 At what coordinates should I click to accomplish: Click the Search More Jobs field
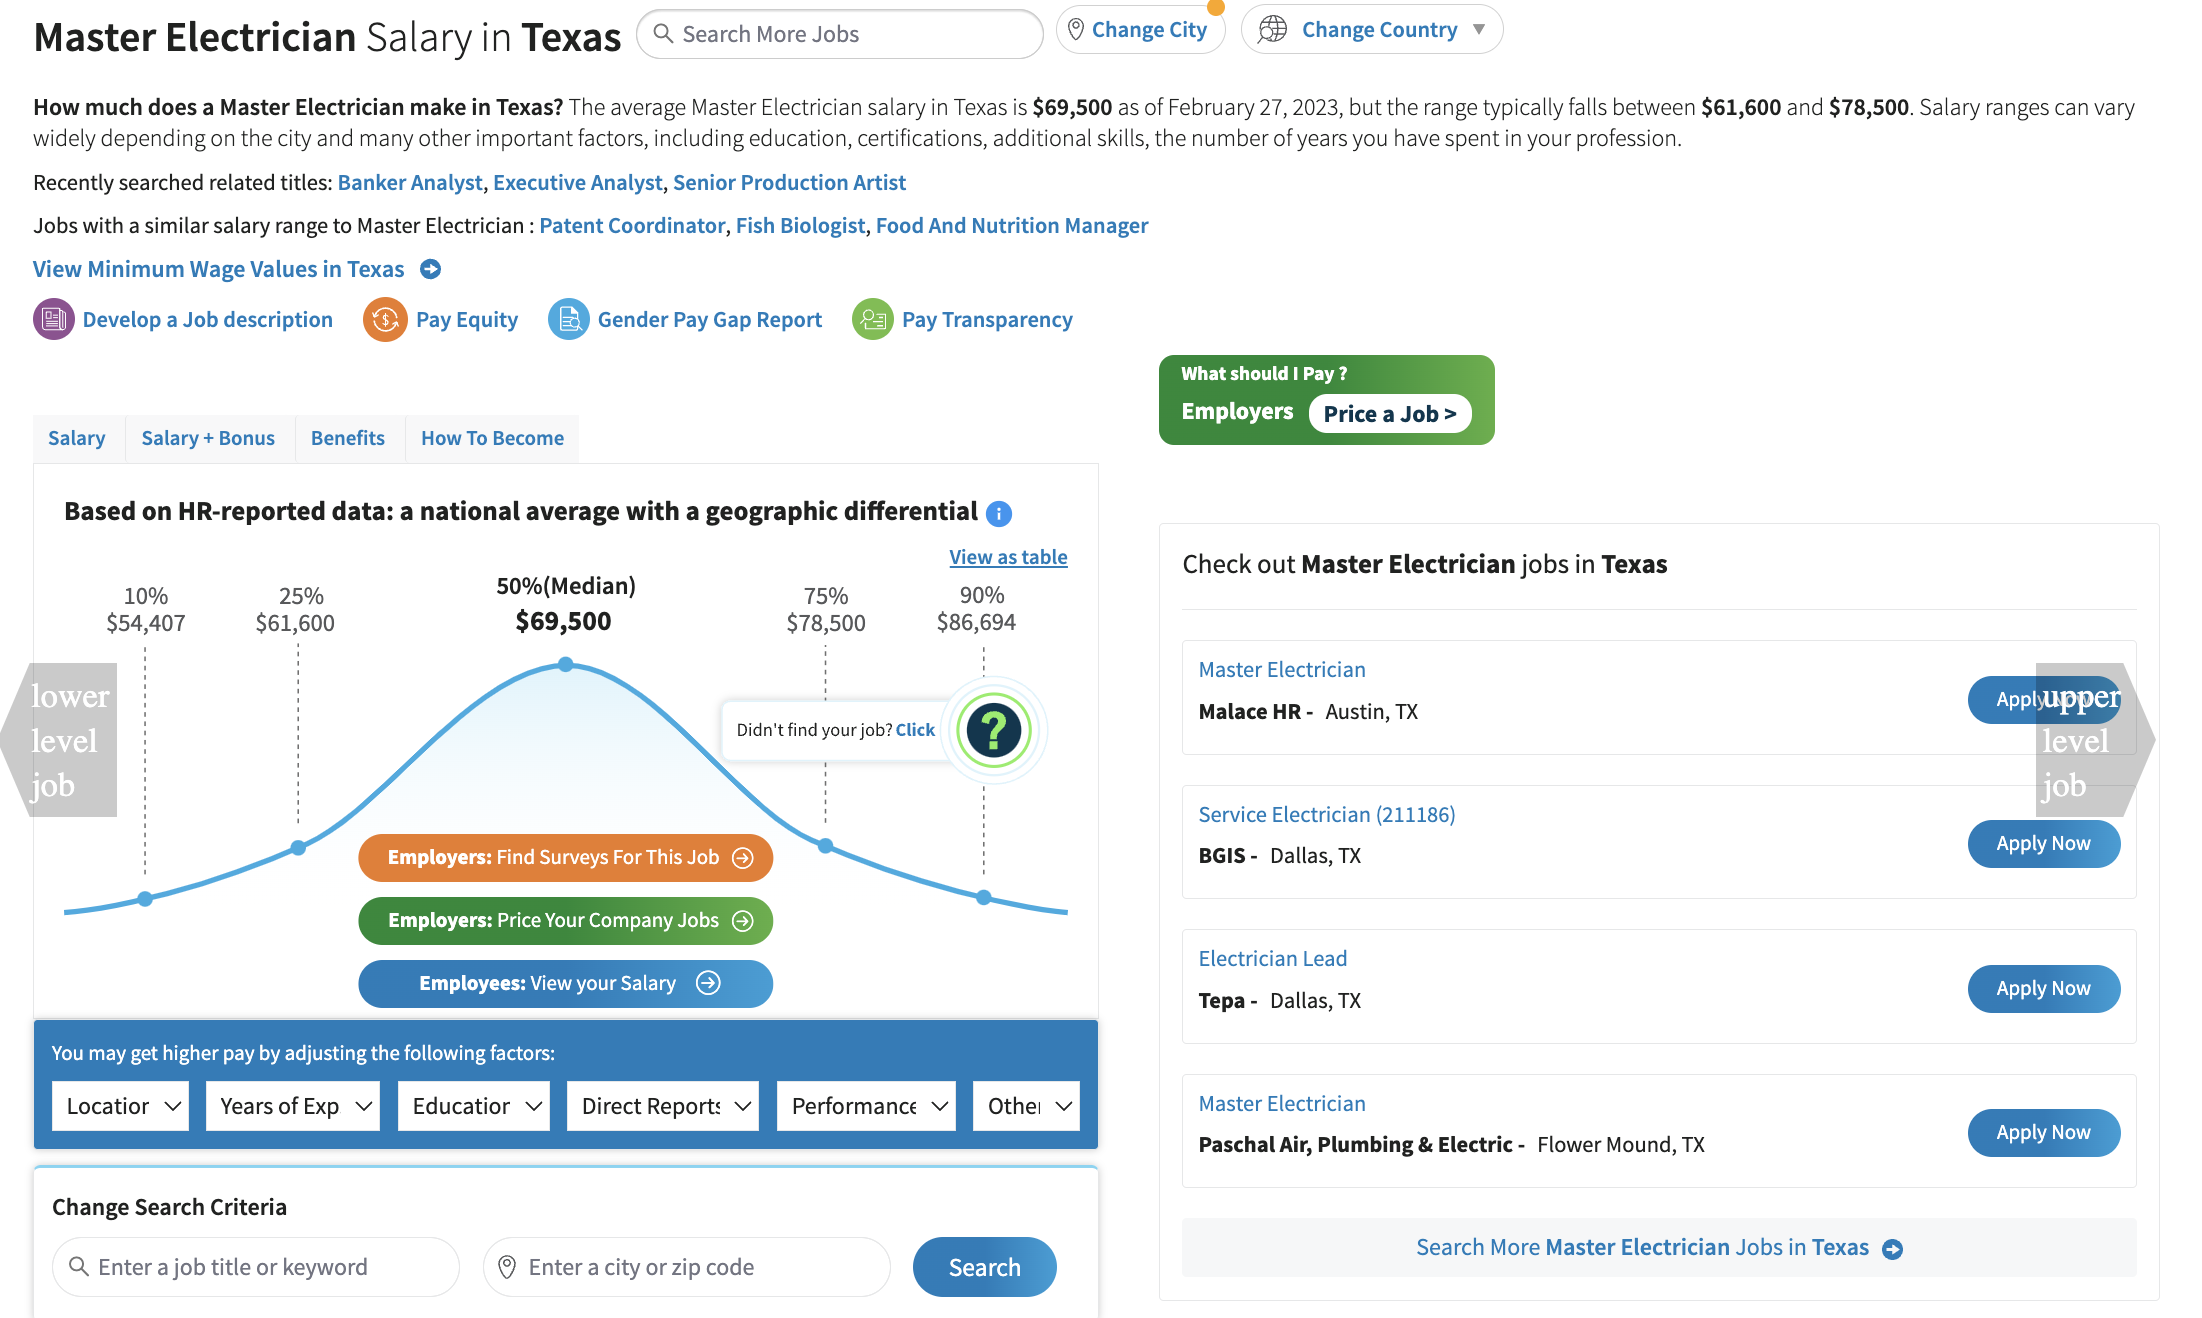[840, 35]
